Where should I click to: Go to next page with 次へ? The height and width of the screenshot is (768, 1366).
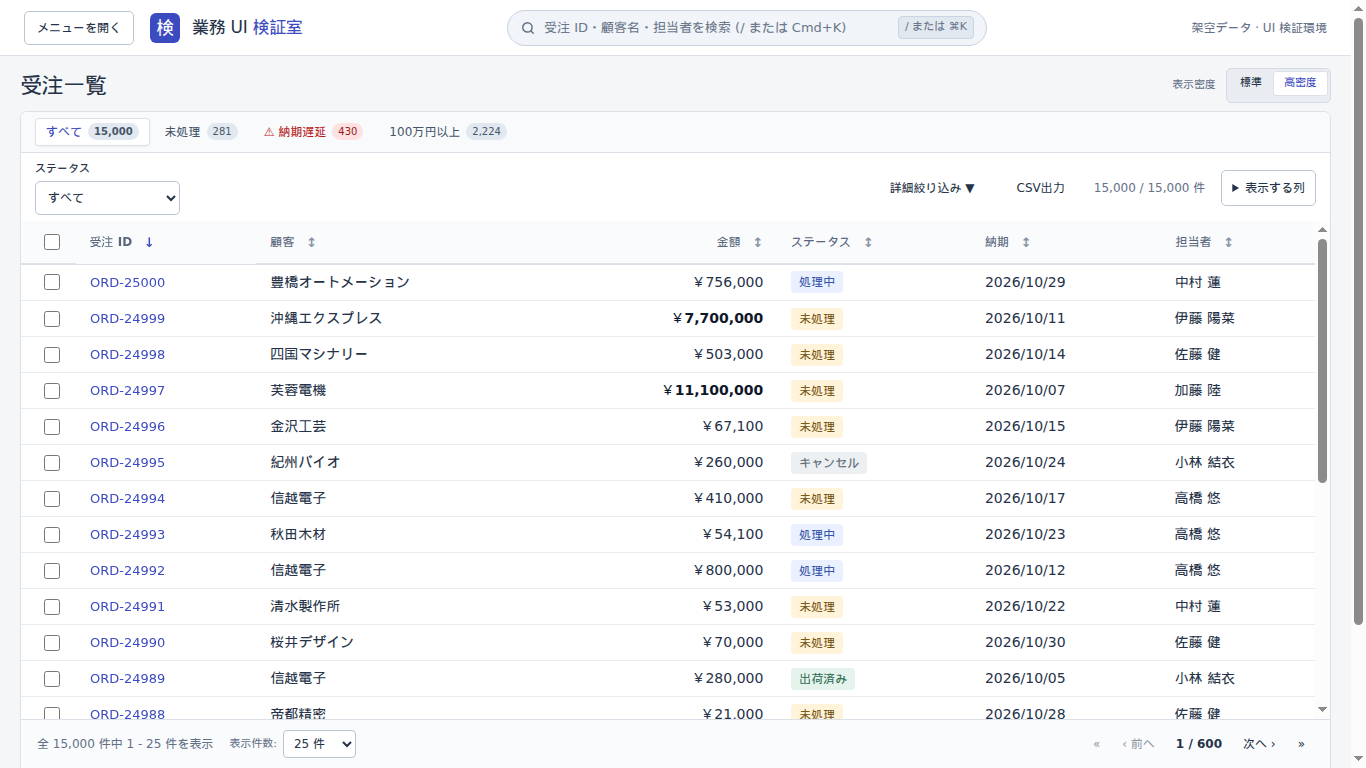1259,744
